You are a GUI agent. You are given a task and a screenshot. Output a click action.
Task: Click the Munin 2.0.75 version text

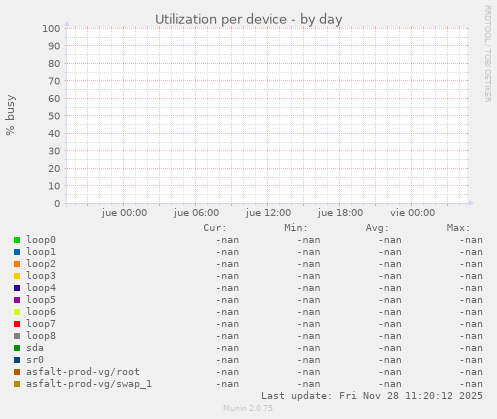pyautogui.click(x=248, y=408)
